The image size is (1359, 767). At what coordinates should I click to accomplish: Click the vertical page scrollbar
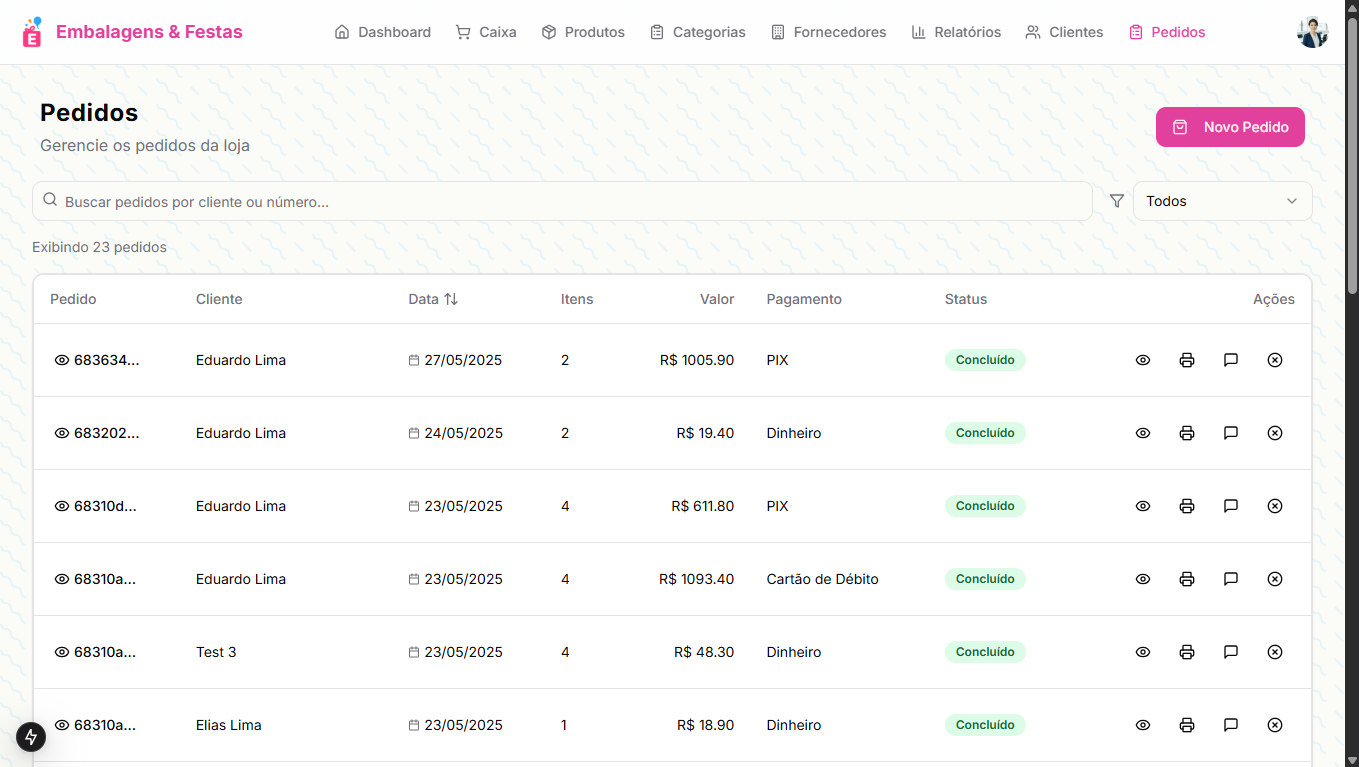click(x=1351, y=300)
